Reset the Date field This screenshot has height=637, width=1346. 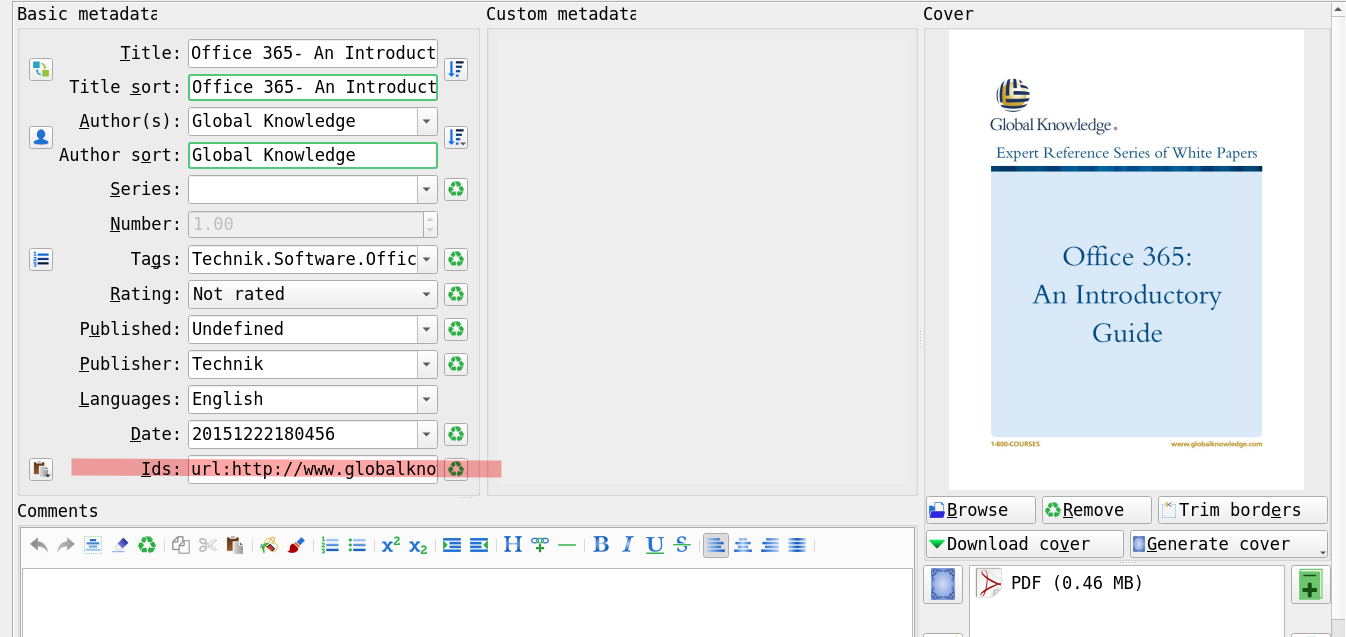[456, 434]
